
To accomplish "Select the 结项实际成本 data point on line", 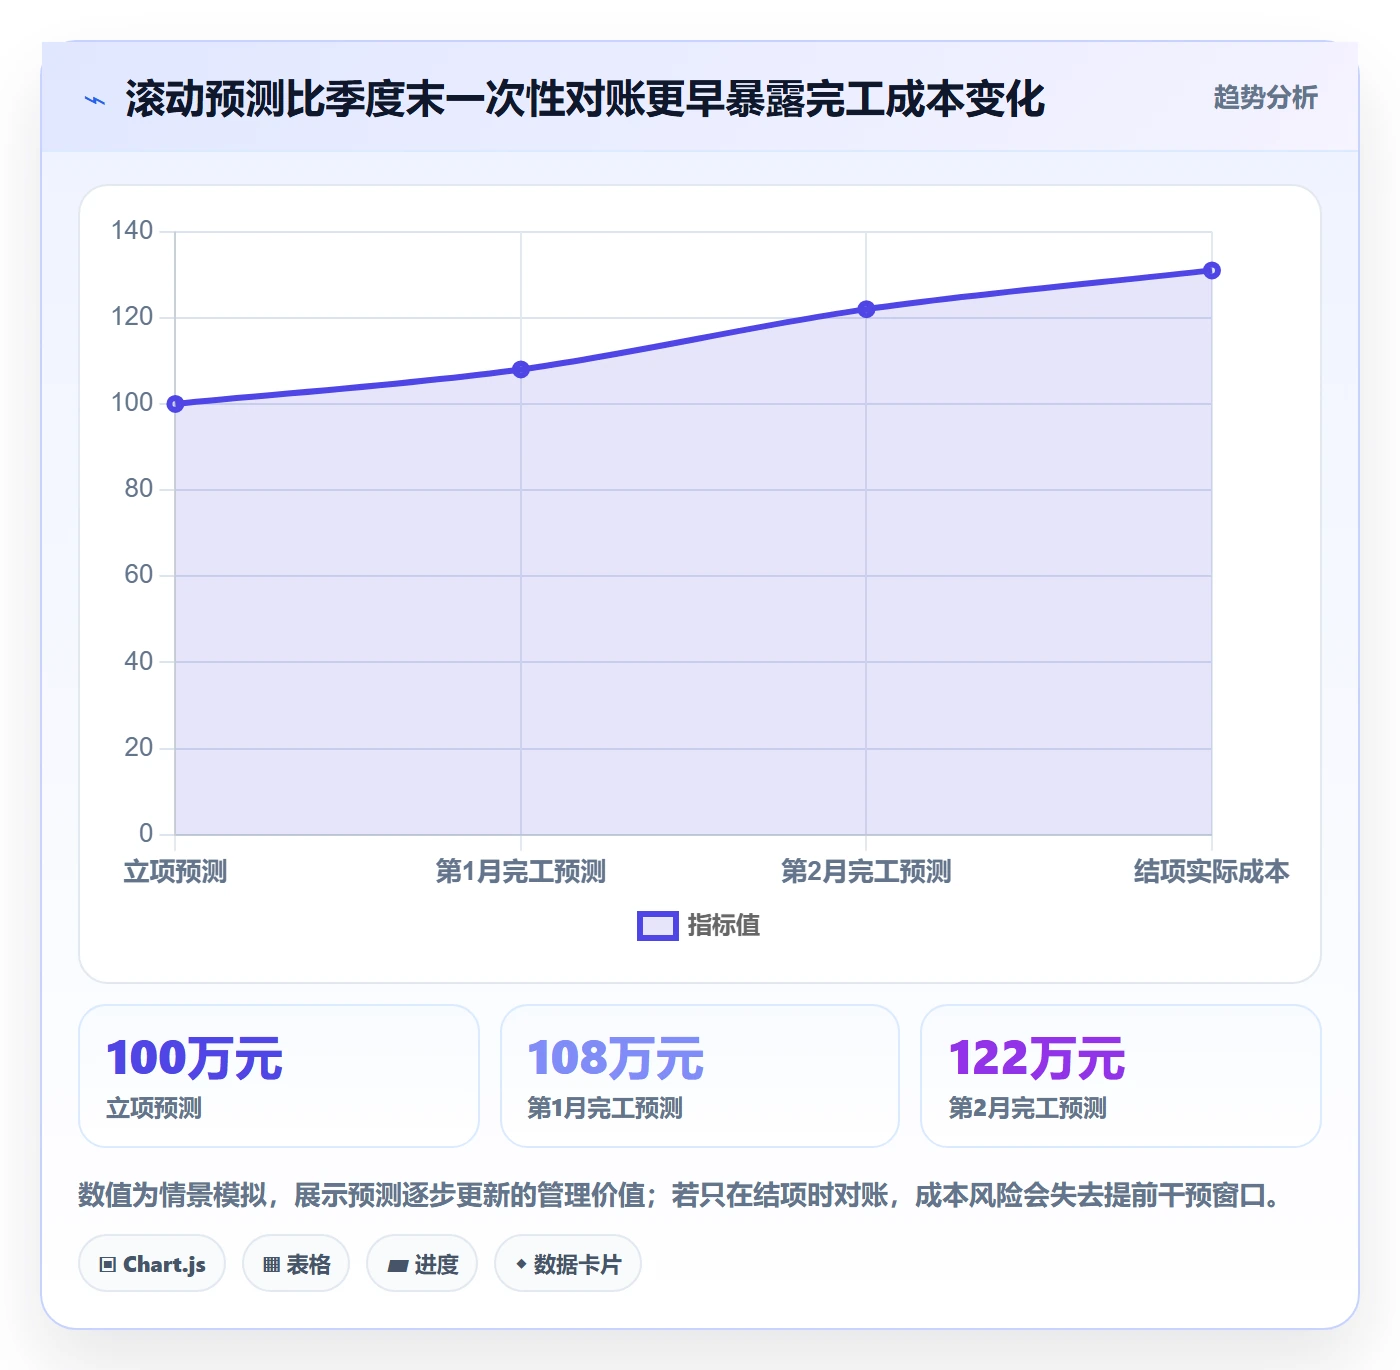I will click(x=1212, y=270).
